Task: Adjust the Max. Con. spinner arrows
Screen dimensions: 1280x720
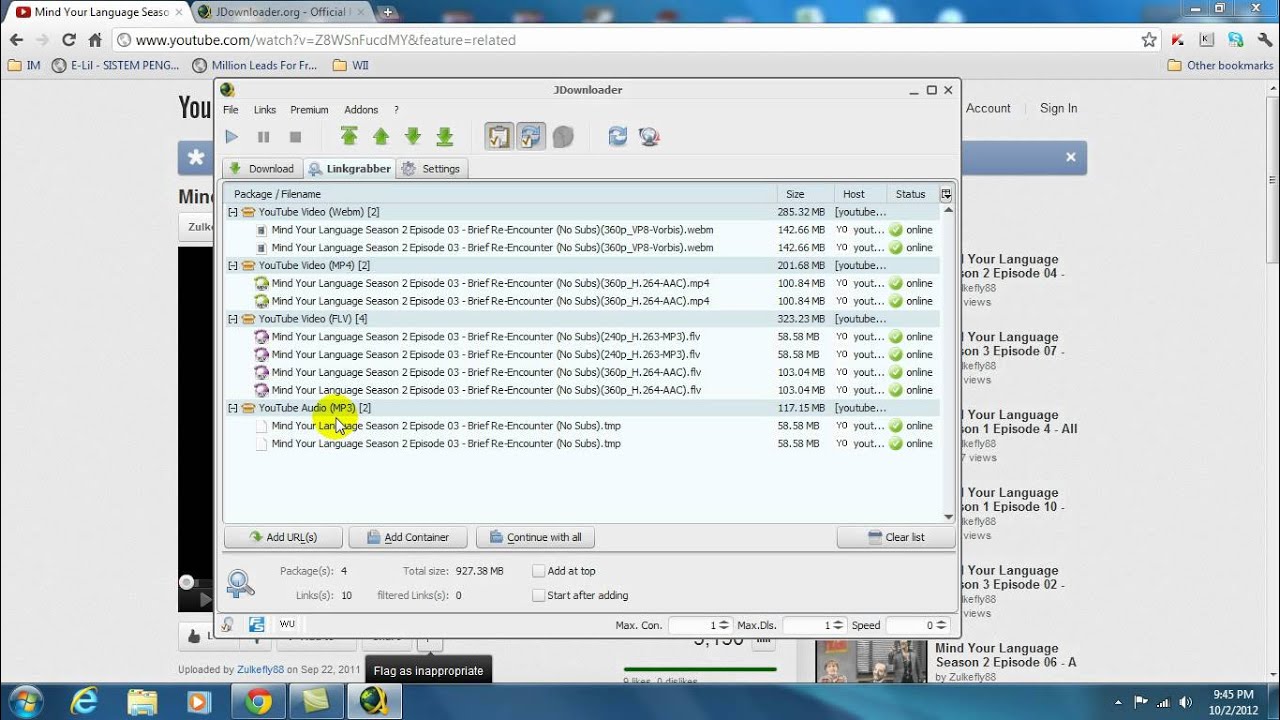Action: click(x=726, y=625)
